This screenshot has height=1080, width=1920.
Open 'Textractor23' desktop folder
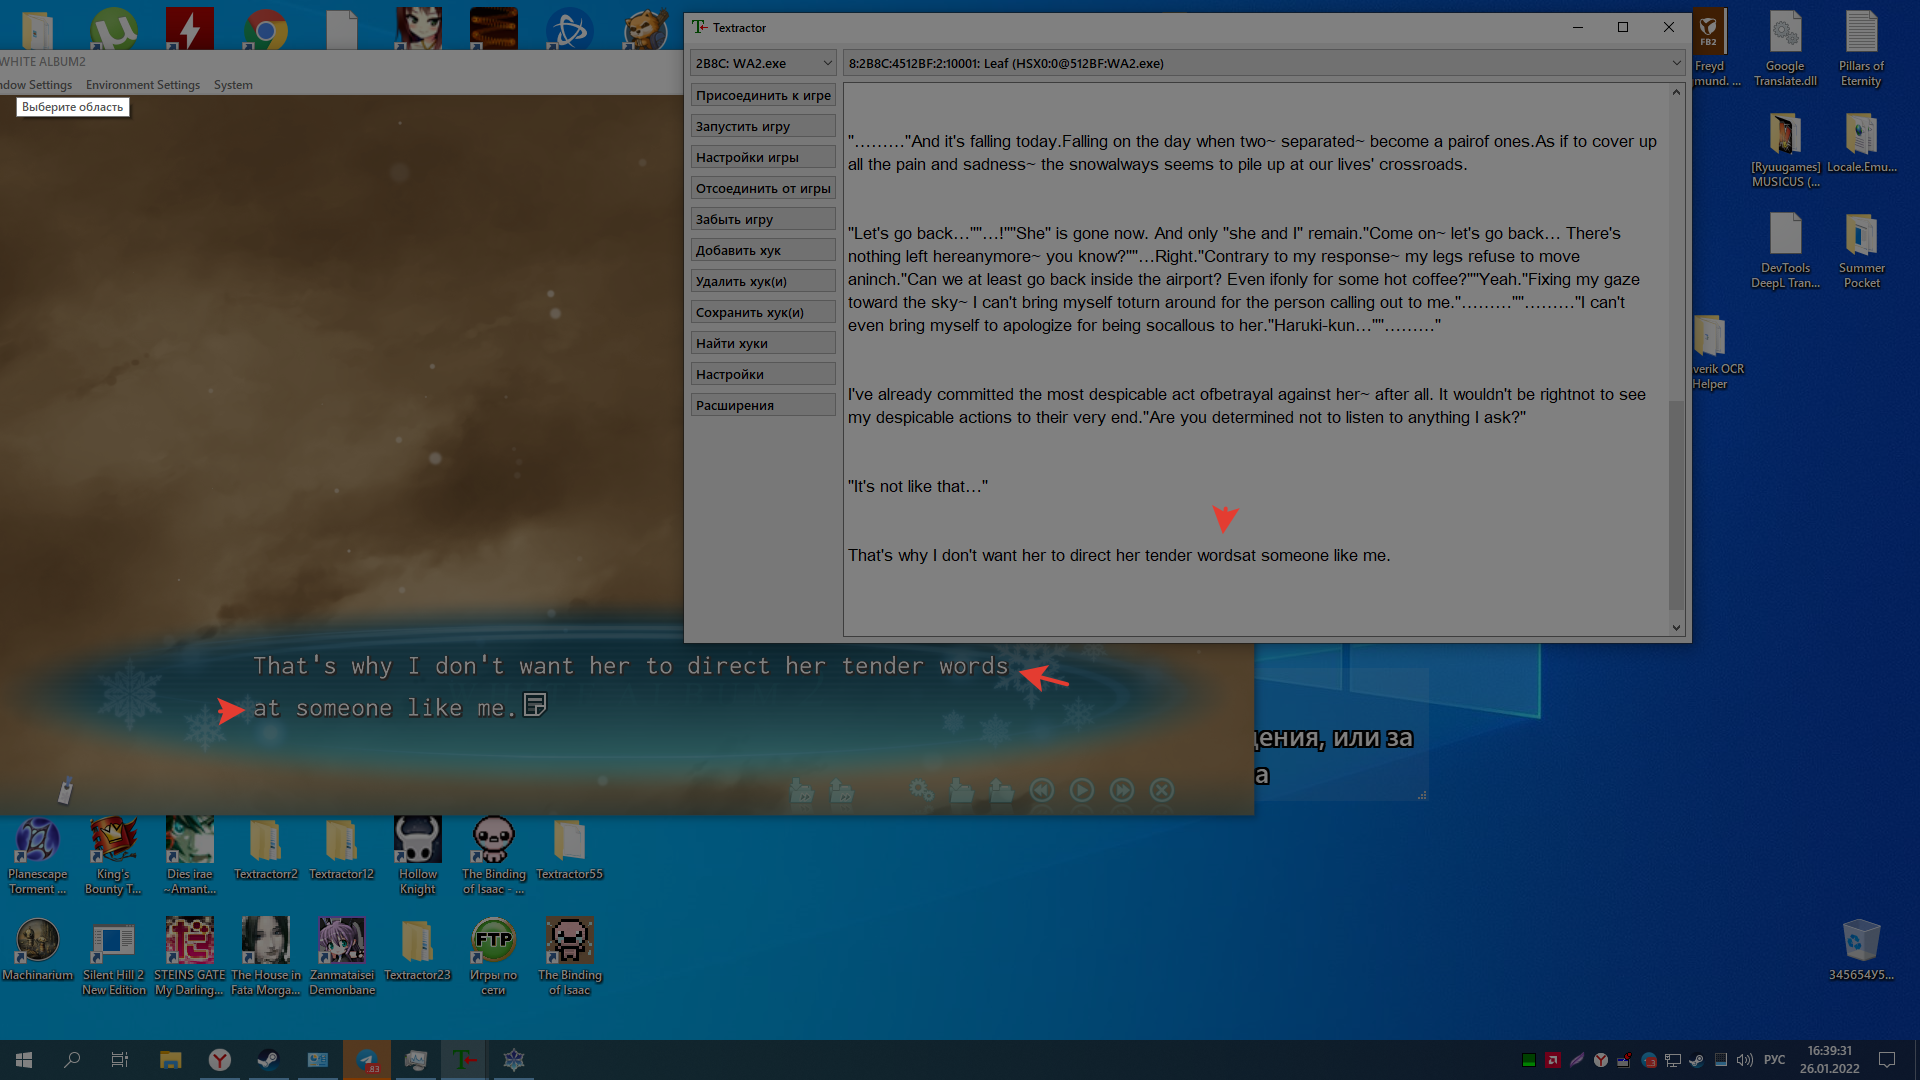(x=418, y=950)
